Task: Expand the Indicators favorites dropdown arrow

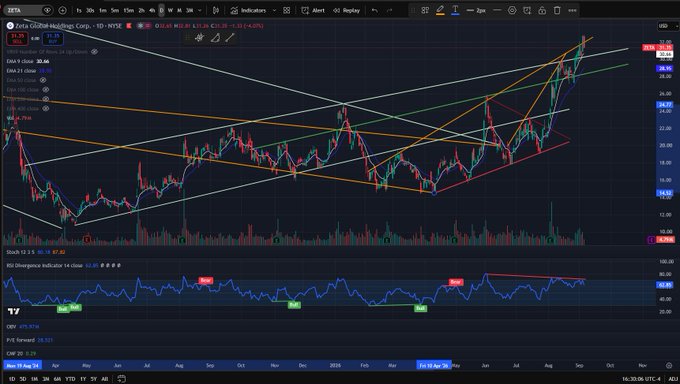Action: [274, 10]
